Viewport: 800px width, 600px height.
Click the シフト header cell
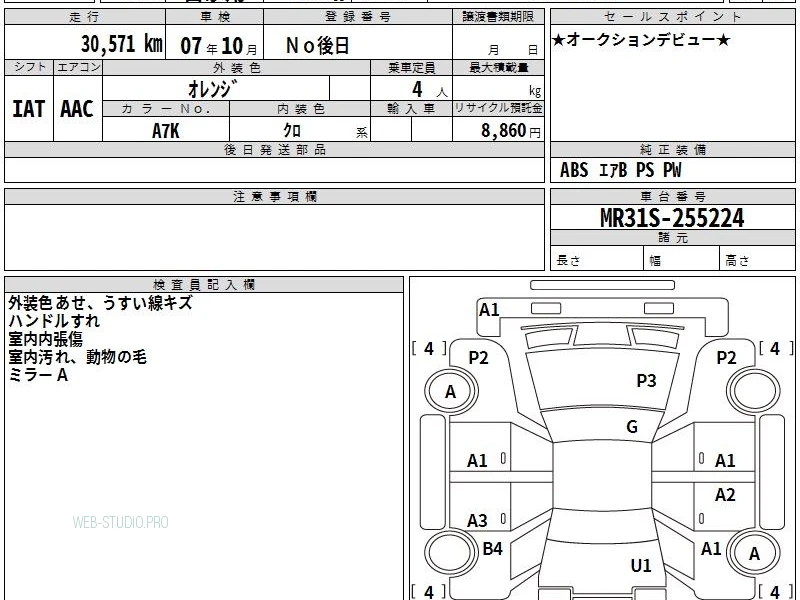coord(29,67)
